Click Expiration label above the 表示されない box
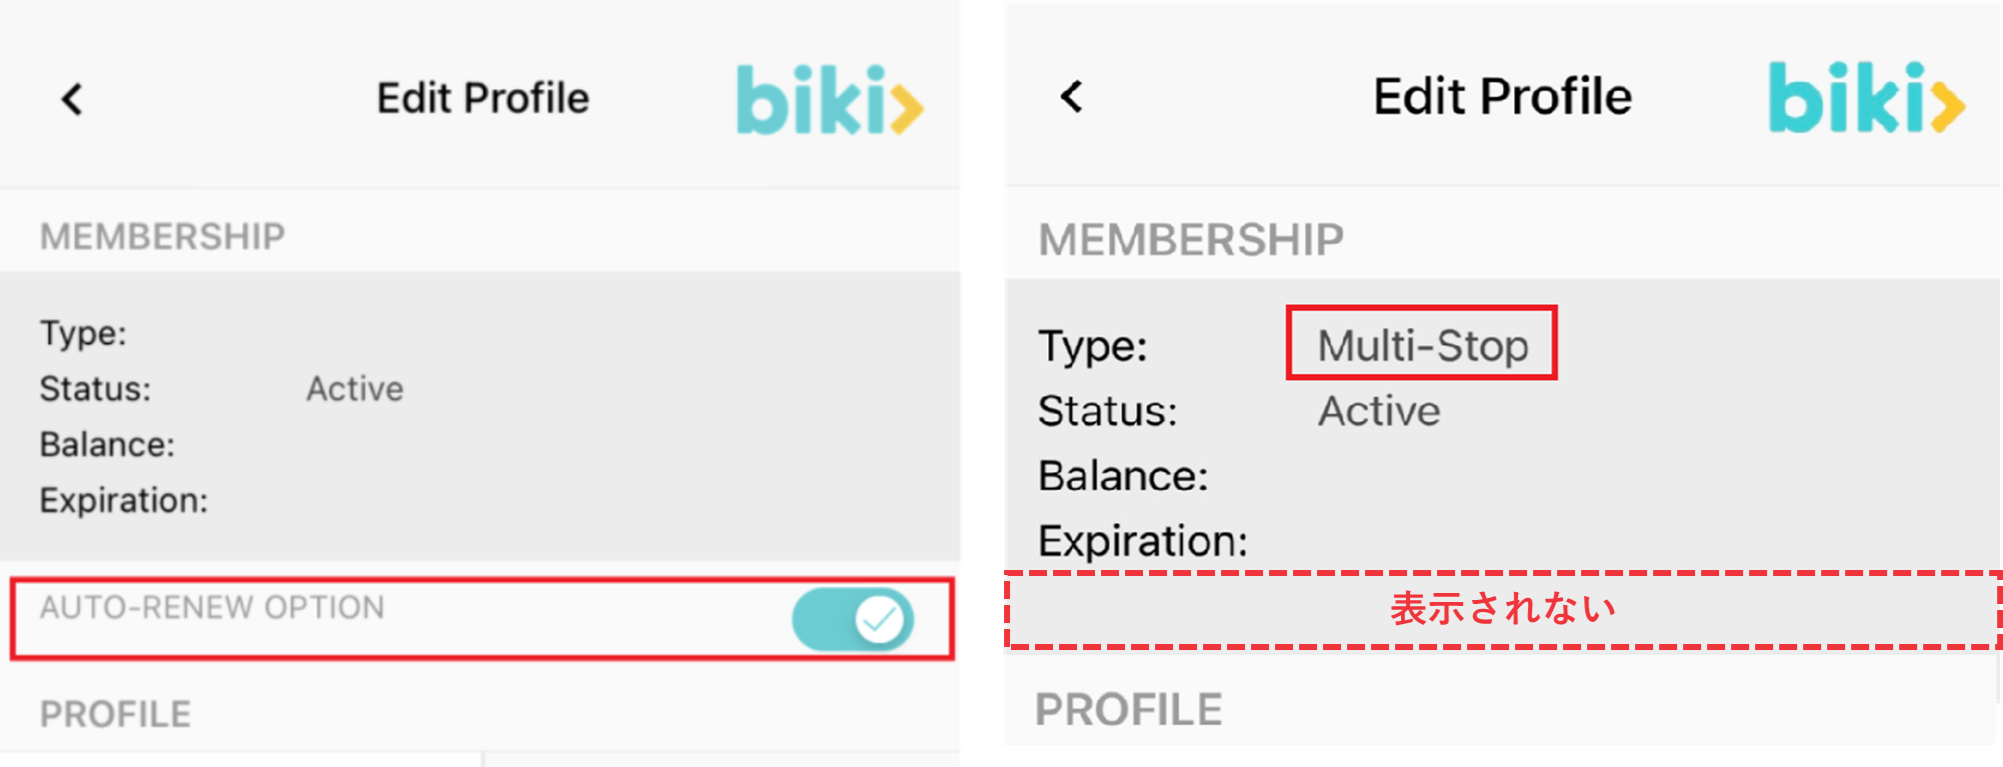This screenshot has height=767, width=2003. coord(1143,541)
